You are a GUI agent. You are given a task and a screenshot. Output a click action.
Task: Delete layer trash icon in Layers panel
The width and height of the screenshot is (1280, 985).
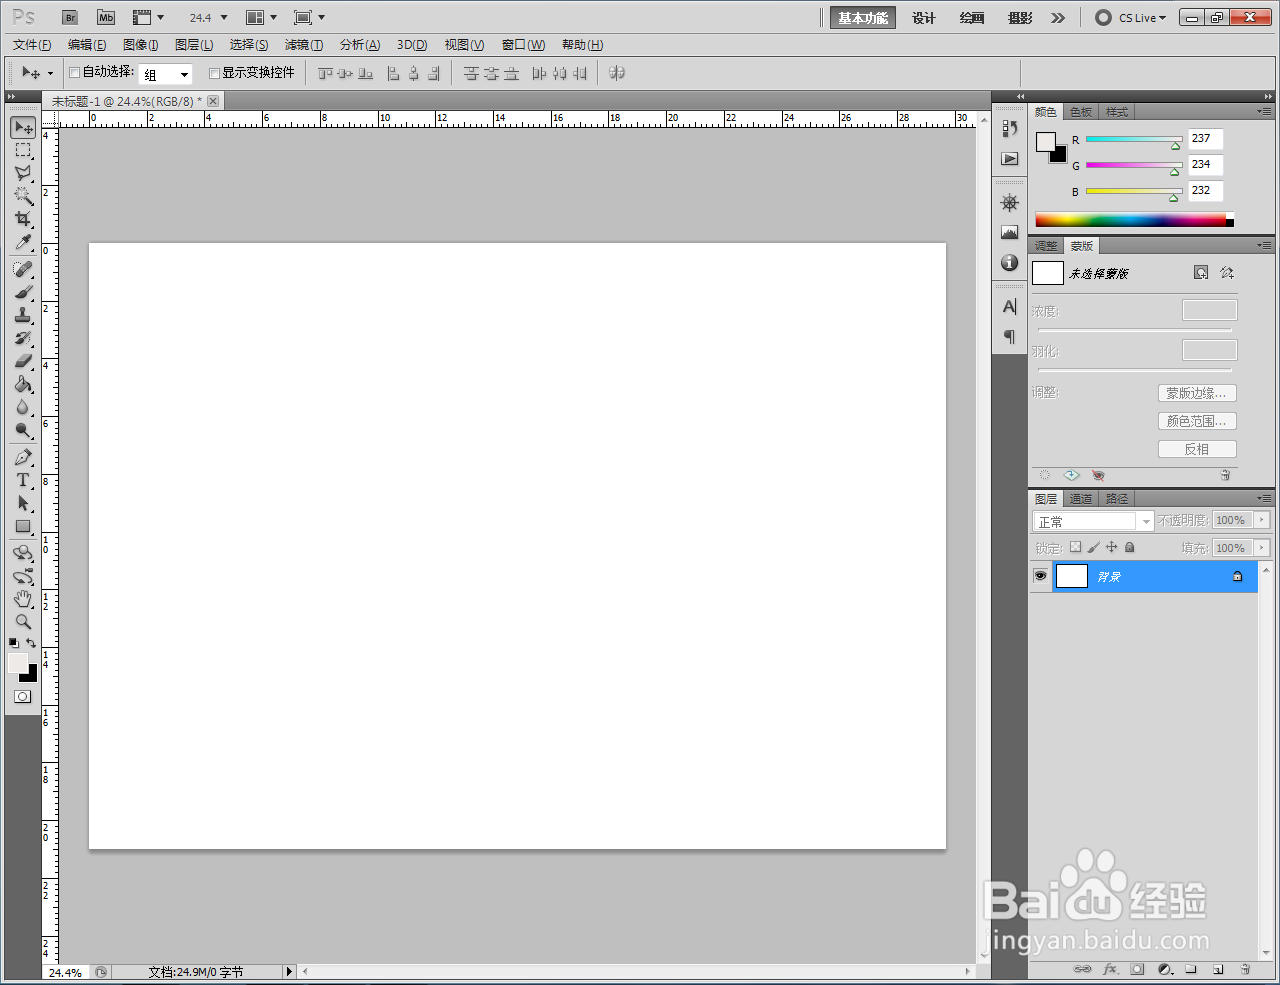point(1245,969)
